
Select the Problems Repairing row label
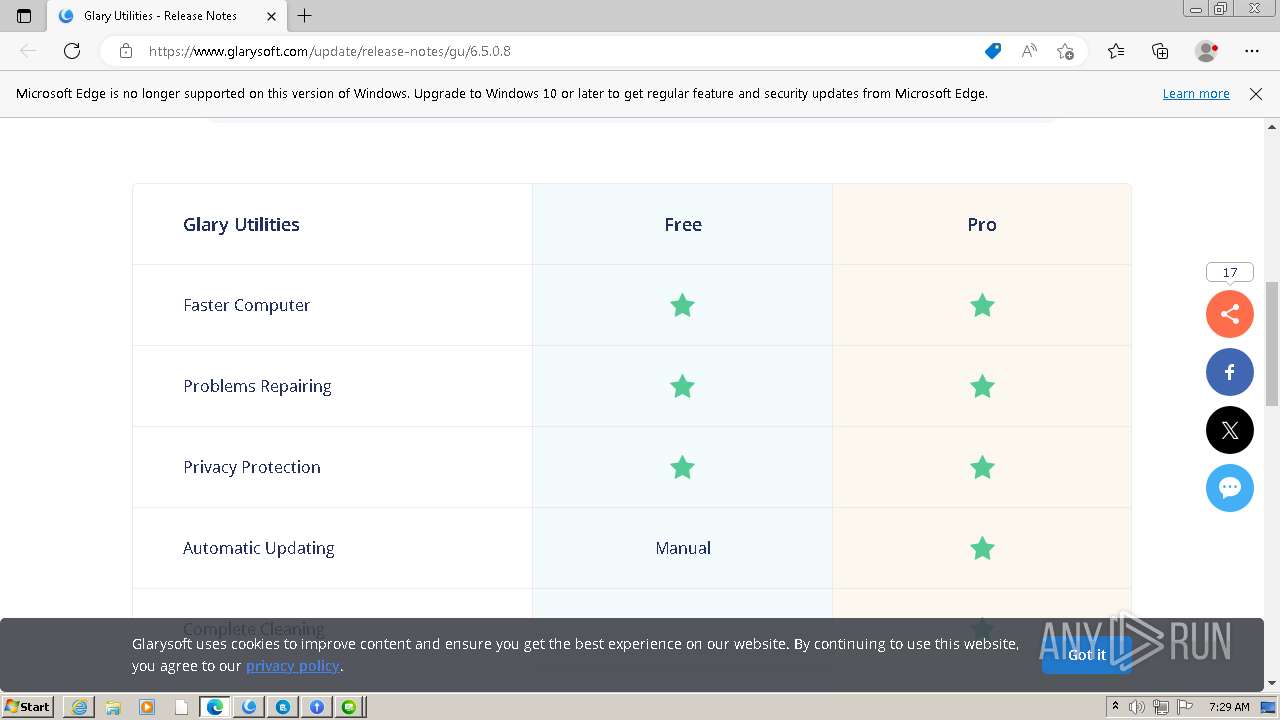pos(257,386)
